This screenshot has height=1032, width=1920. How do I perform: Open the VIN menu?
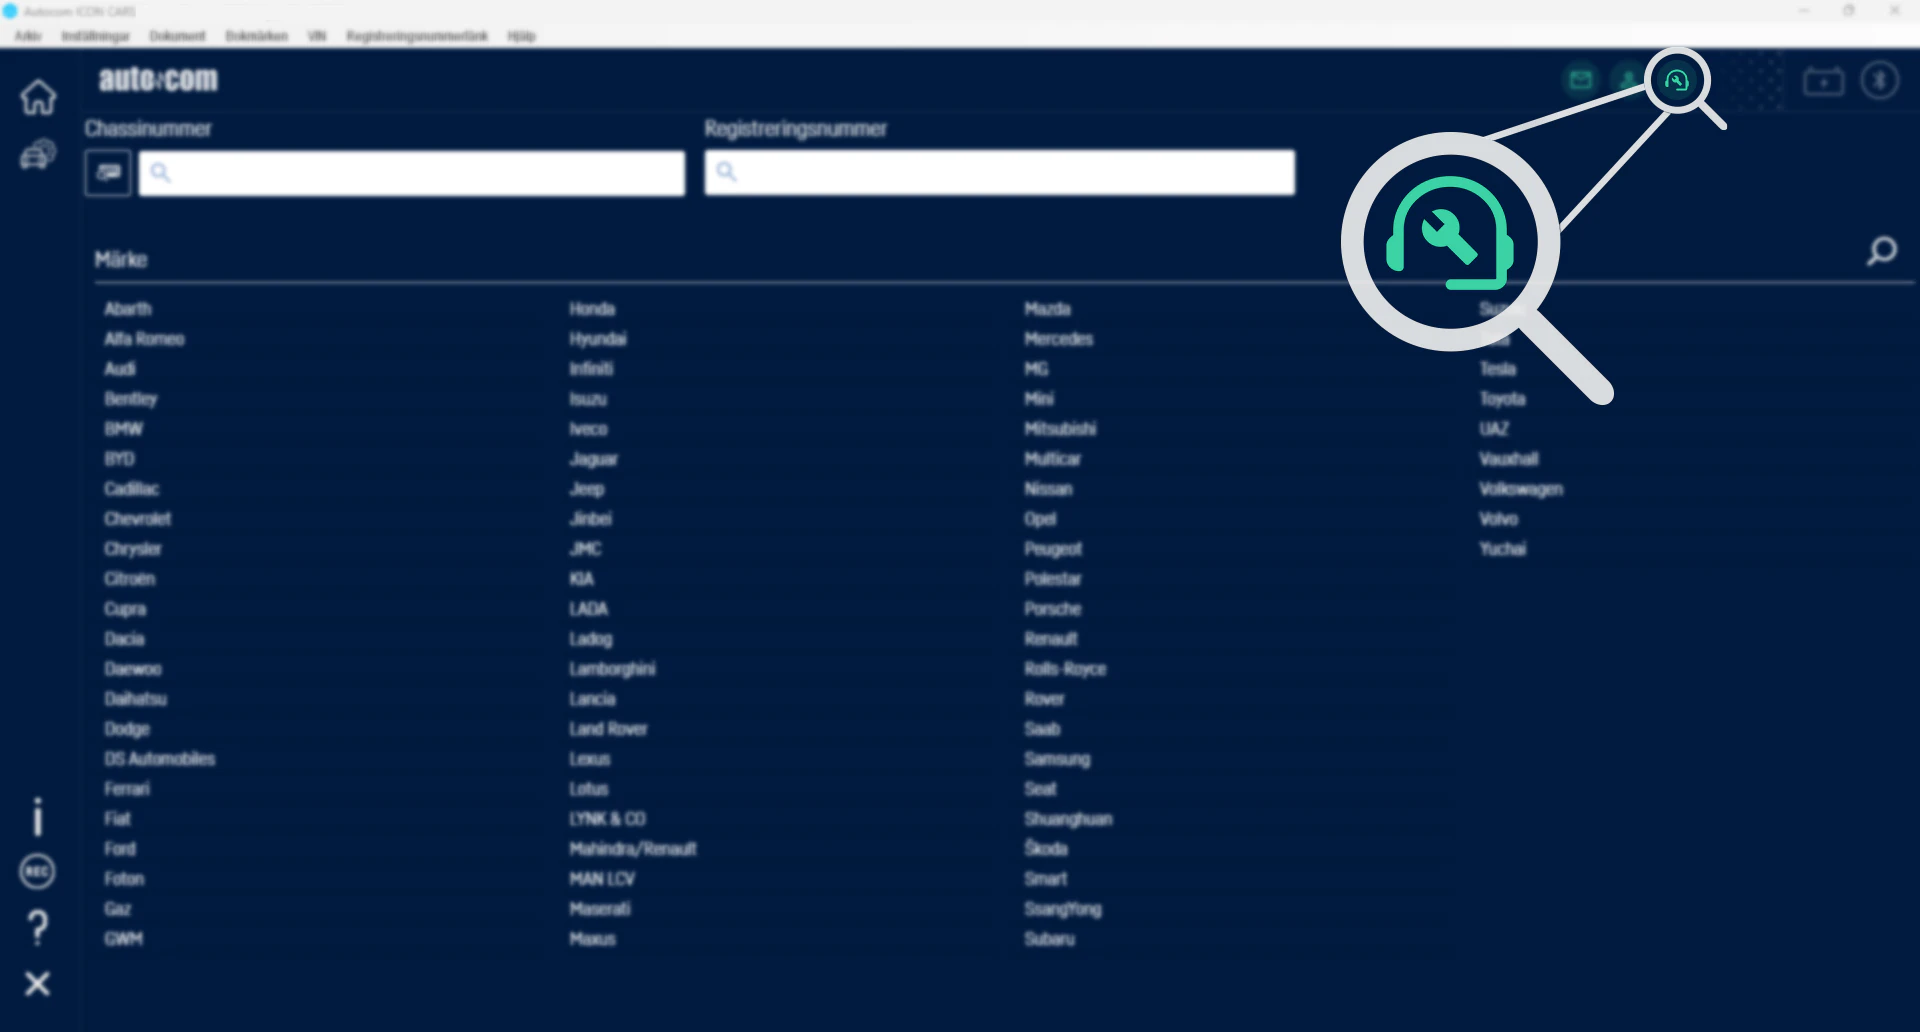[317, 36]
